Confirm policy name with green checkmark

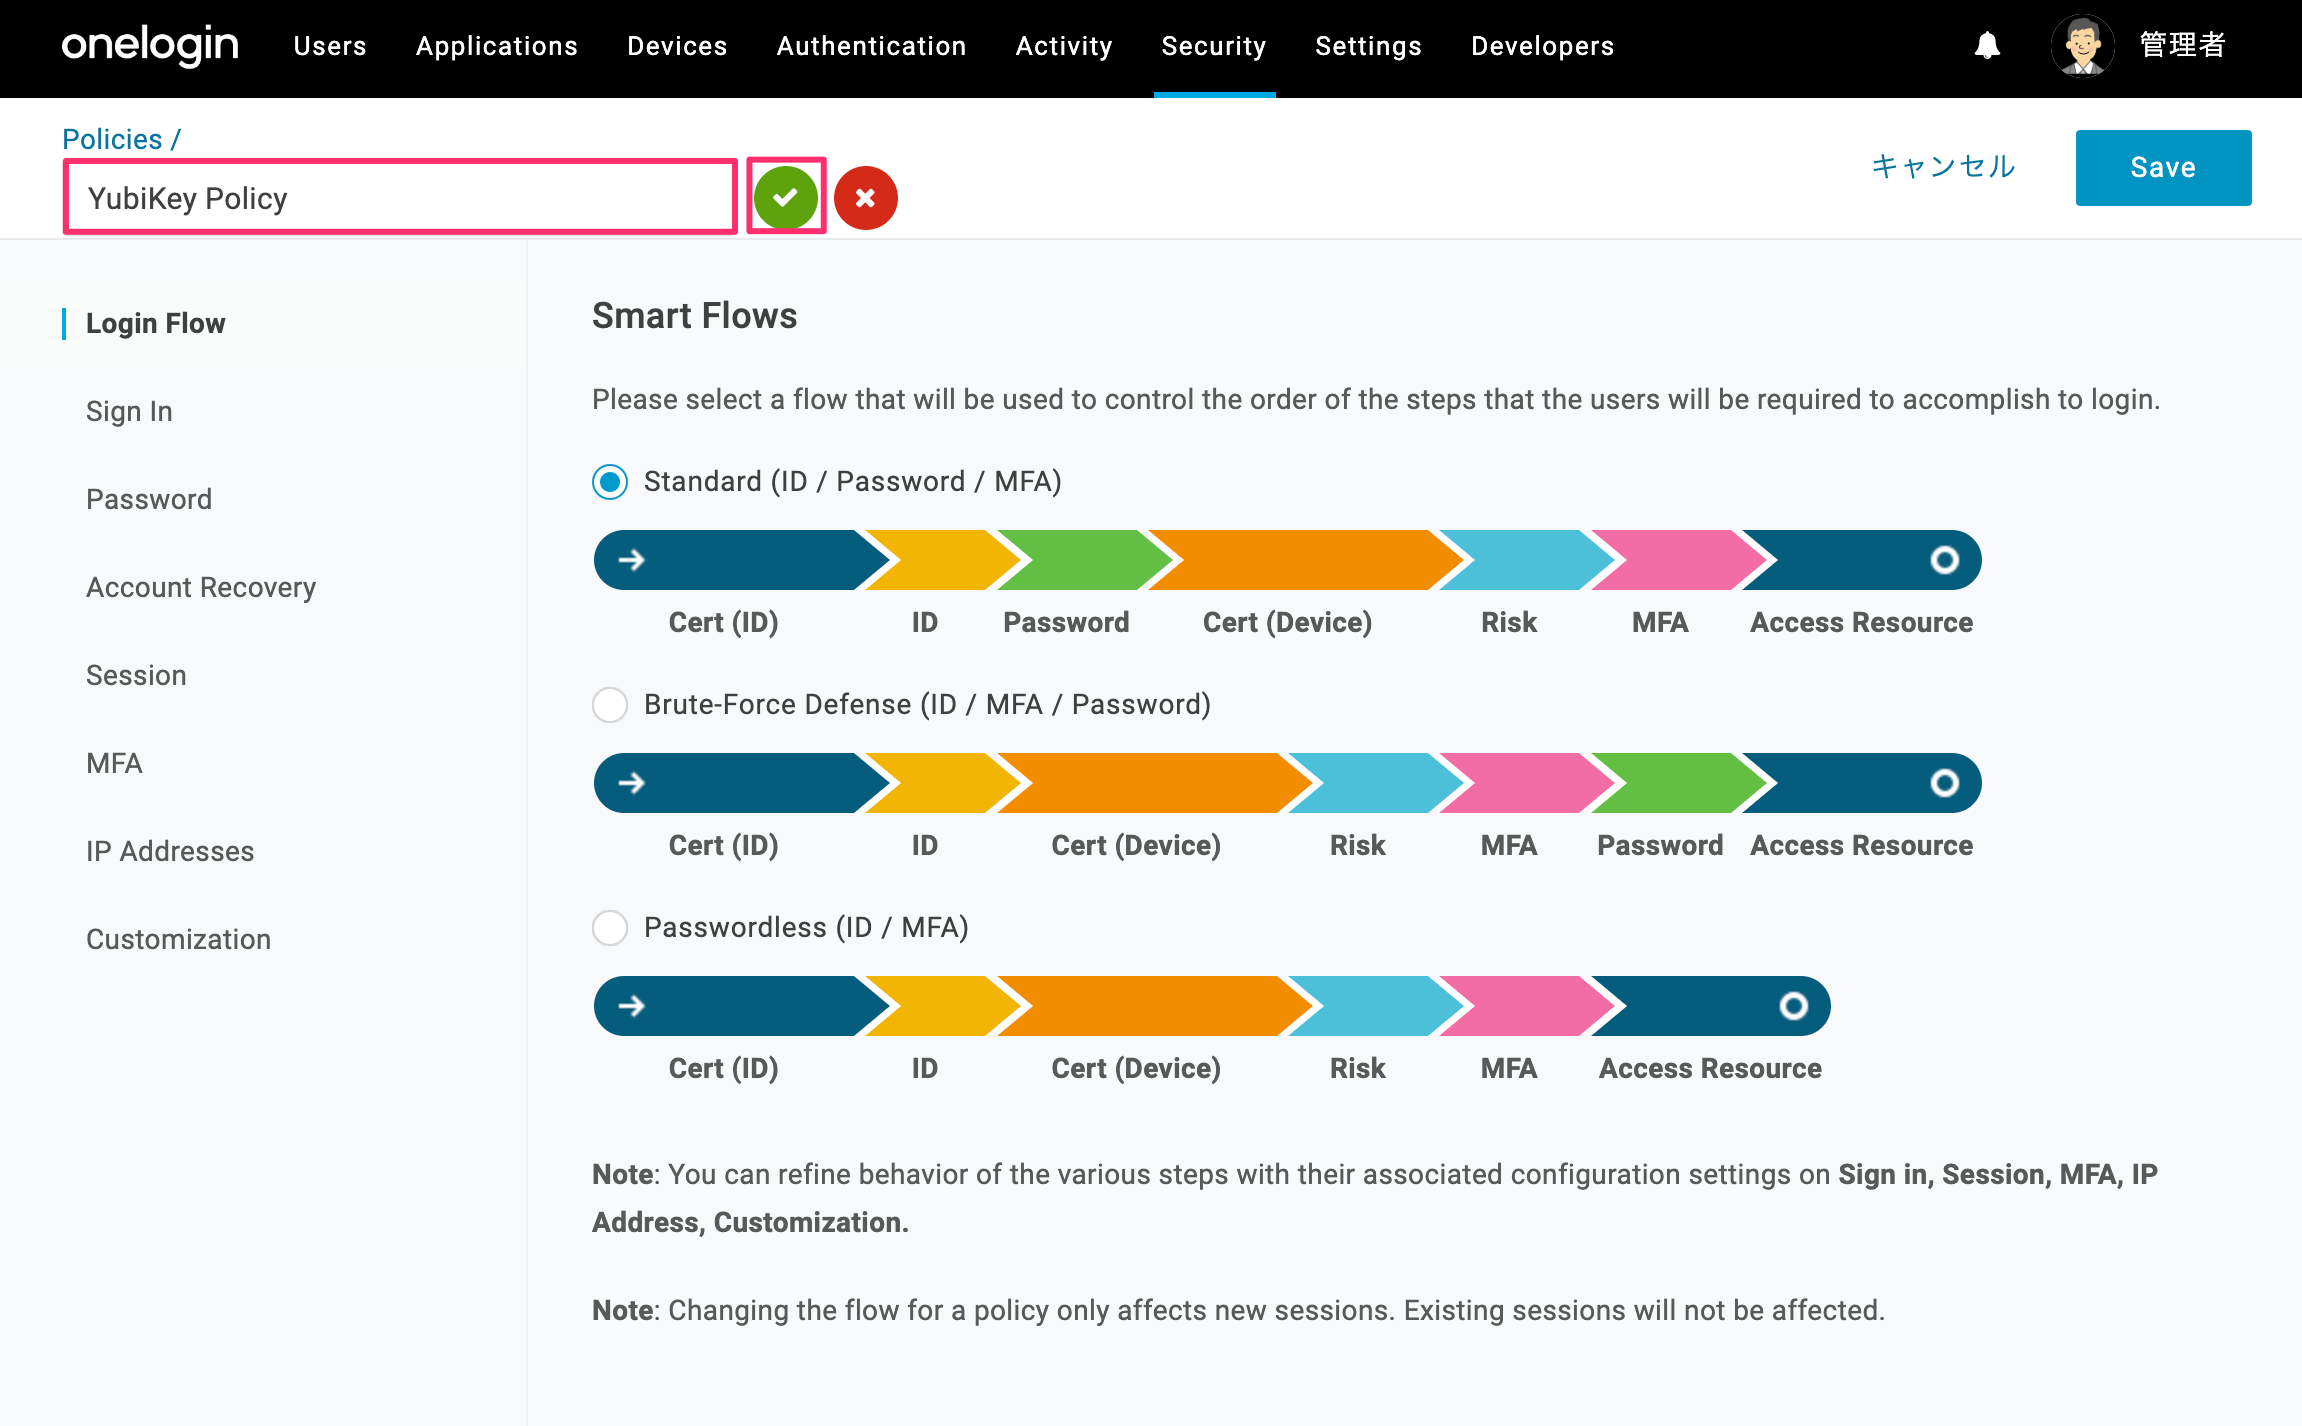pyautogui.click(x=786, y=197)
